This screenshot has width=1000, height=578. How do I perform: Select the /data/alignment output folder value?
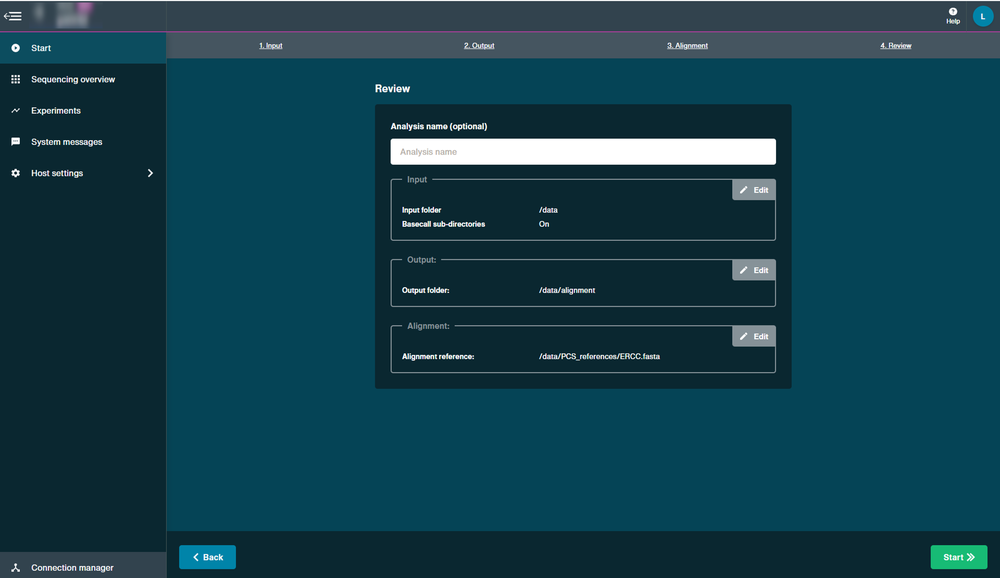tap(567, 290)
